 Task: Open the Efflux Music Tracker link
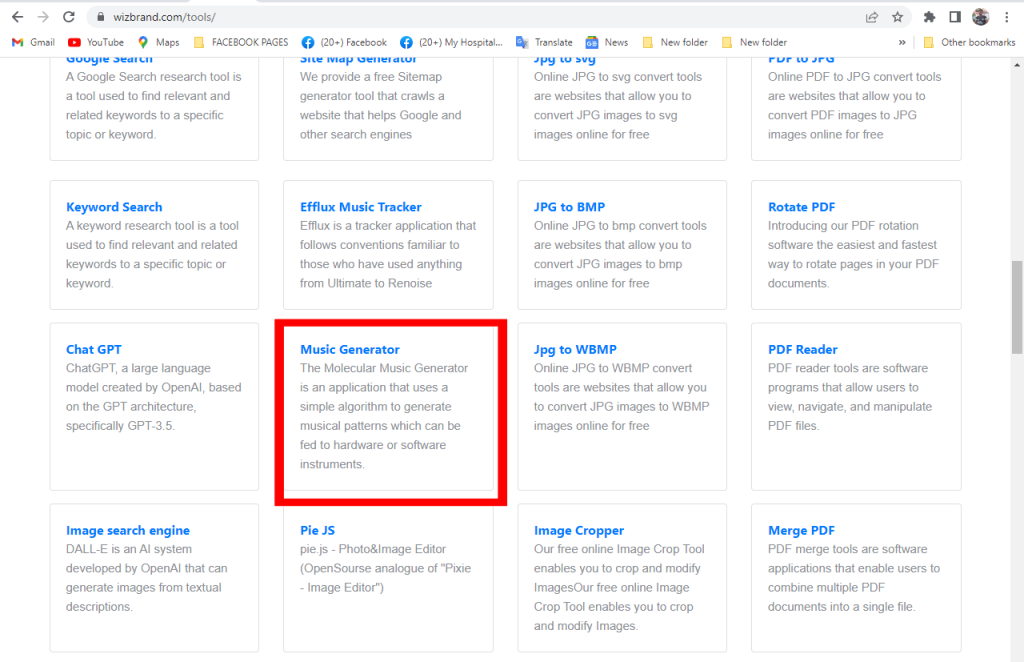pos(360,207)
